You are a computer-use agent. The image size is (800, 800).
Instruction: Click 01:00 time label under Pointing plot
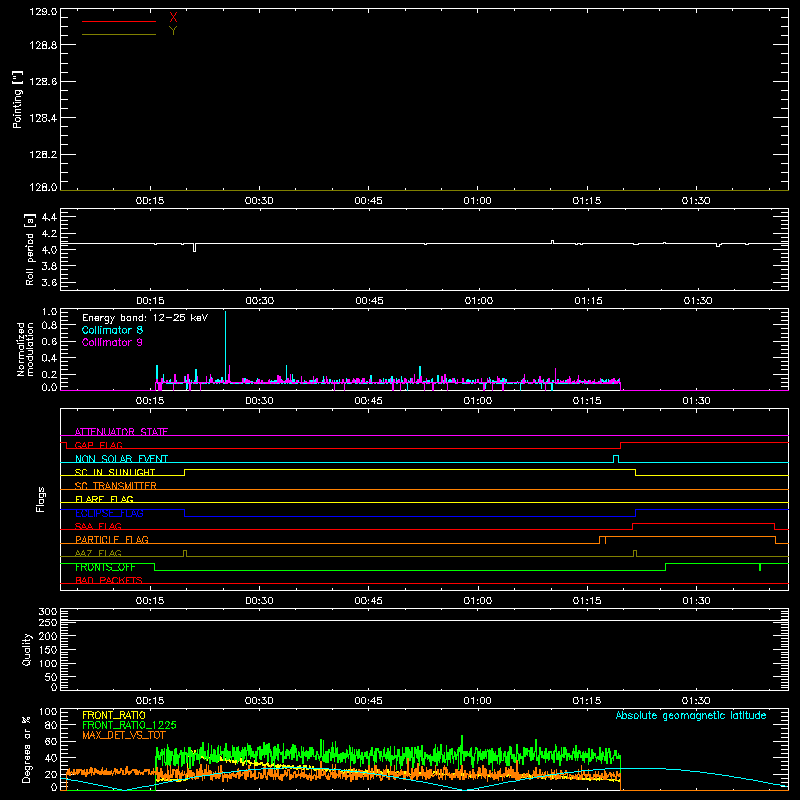tap(478, 201)
